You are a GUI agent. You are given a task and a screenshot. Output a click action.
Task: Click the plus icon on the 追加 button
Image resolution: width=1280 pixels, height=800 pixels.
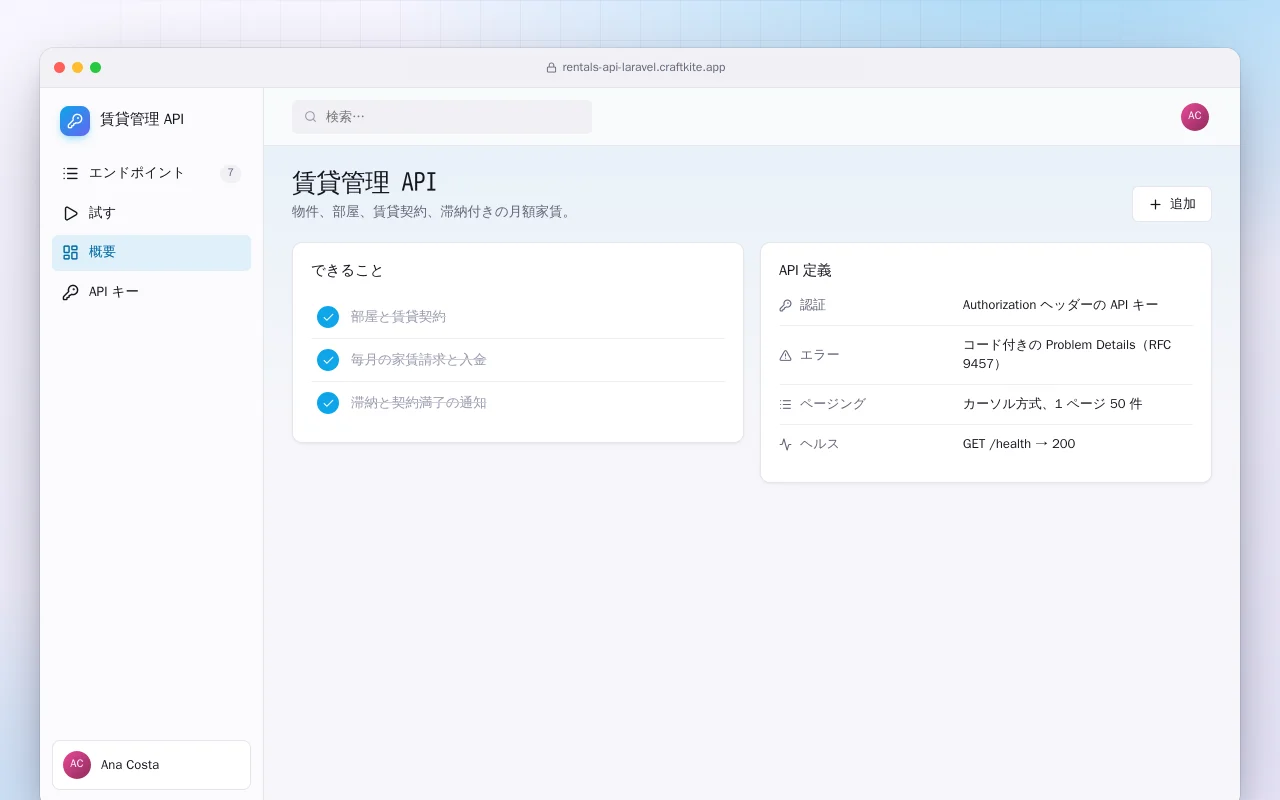coord(1155,204)
